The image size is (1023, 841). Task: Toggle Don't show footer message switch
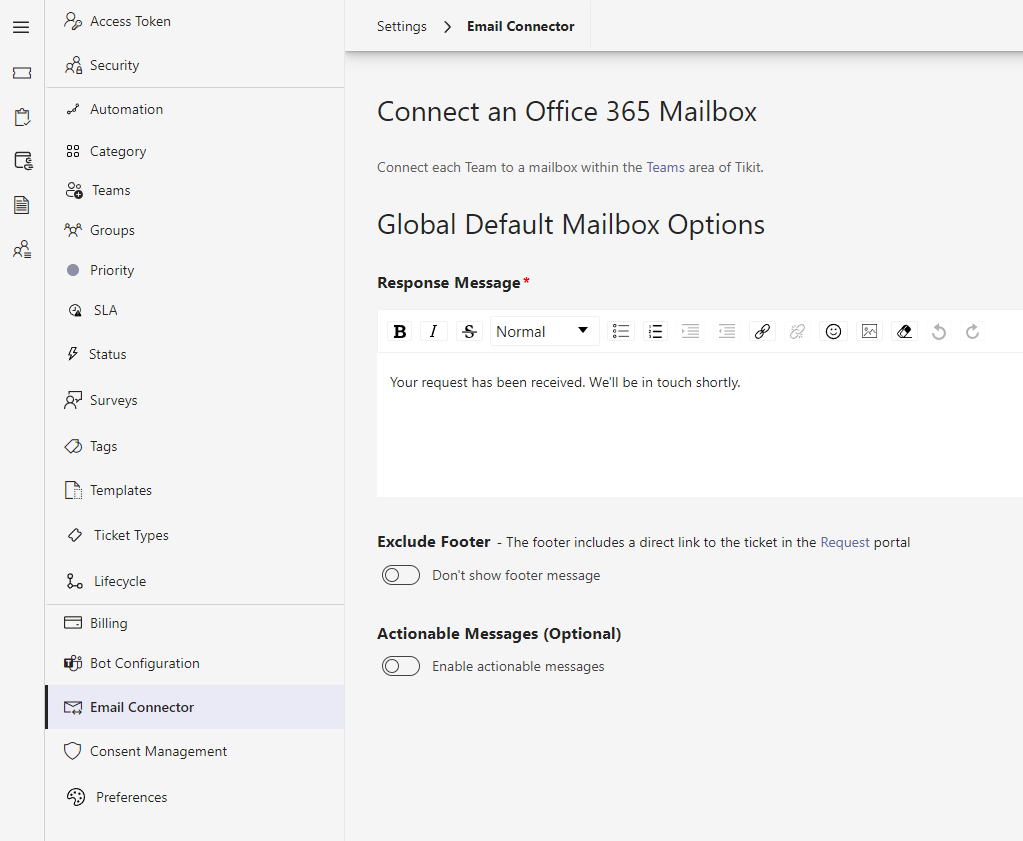coord(401,575)
